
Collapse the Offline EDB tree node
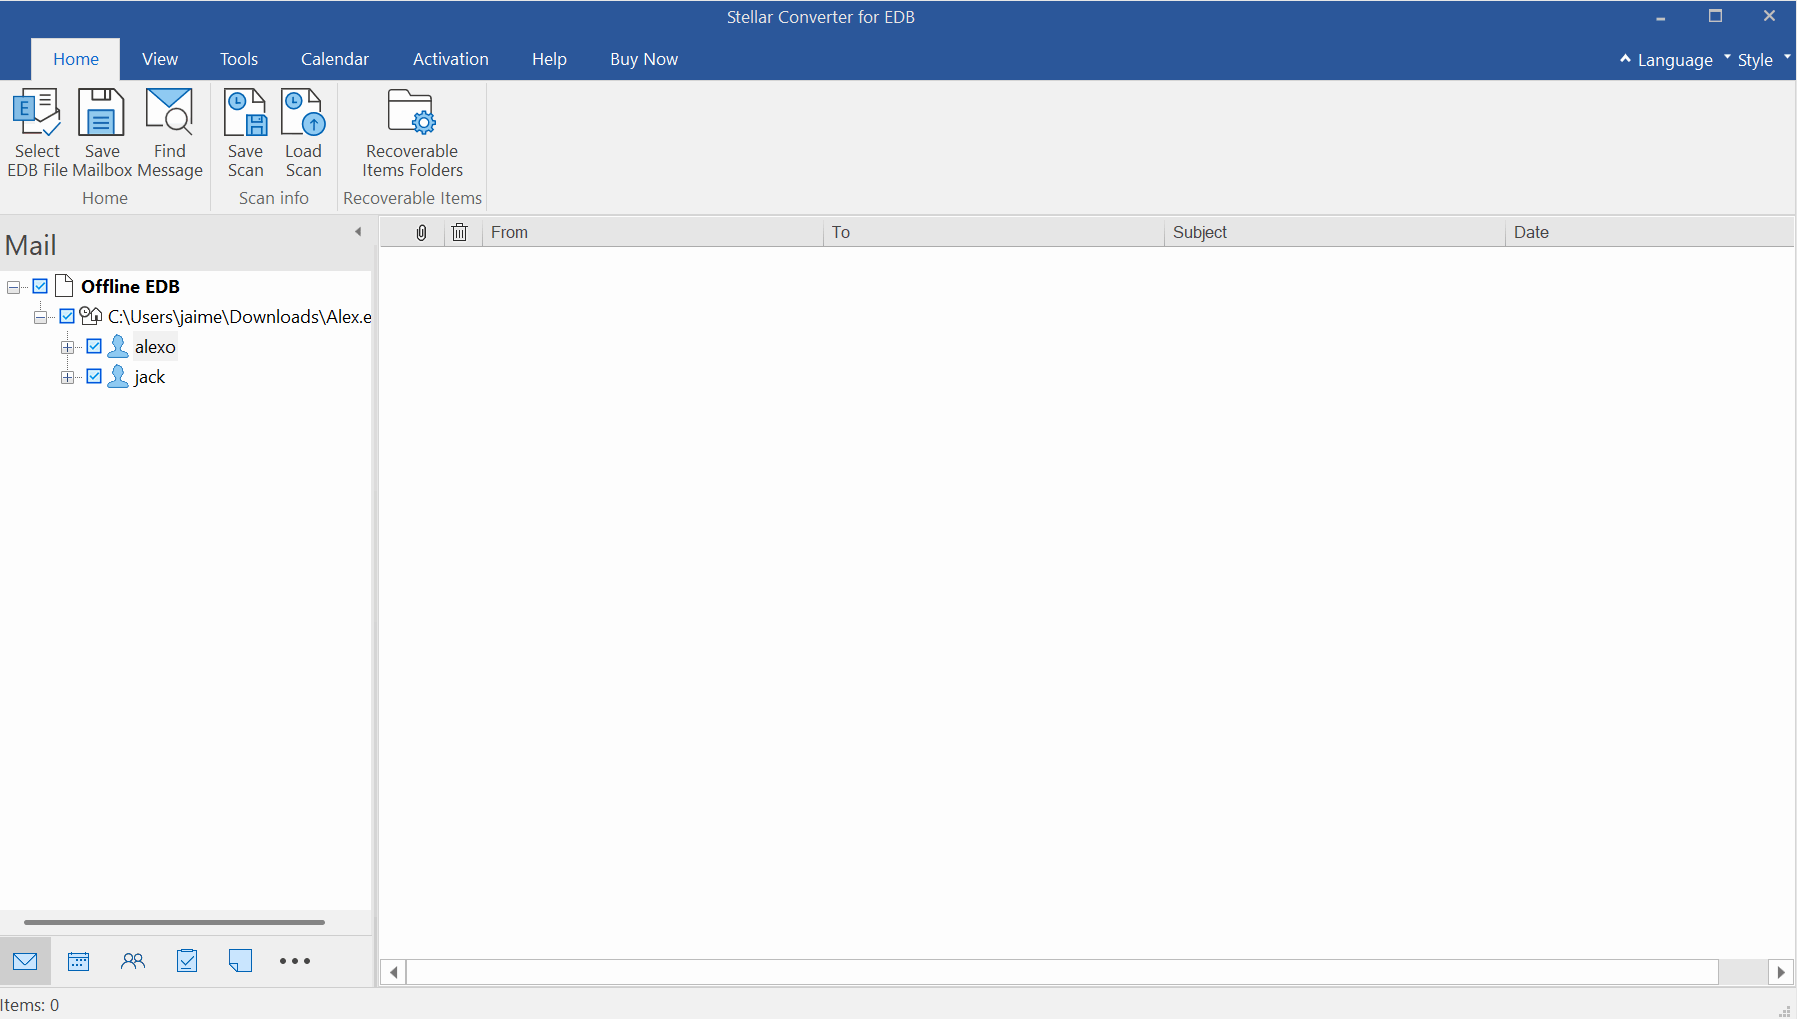coord(13,287)
